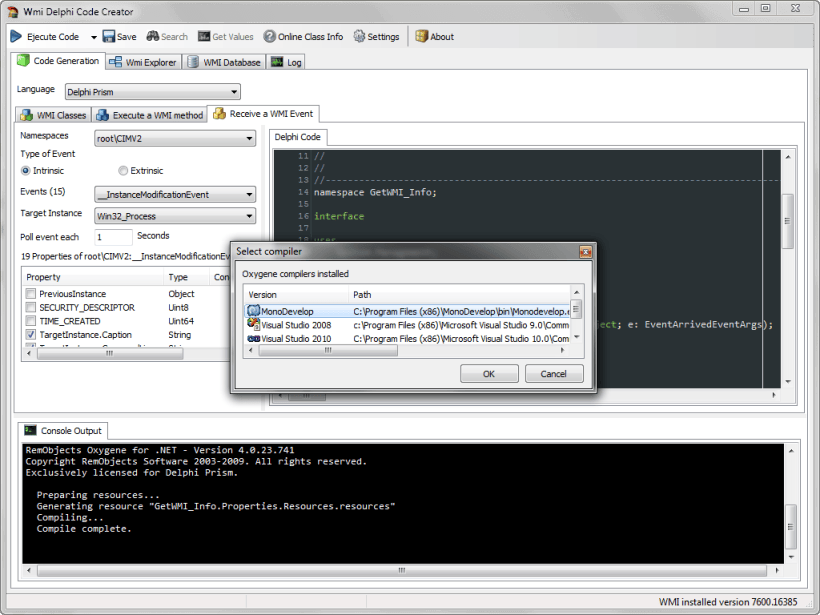Click the Log tab icon

click(277, 62)
